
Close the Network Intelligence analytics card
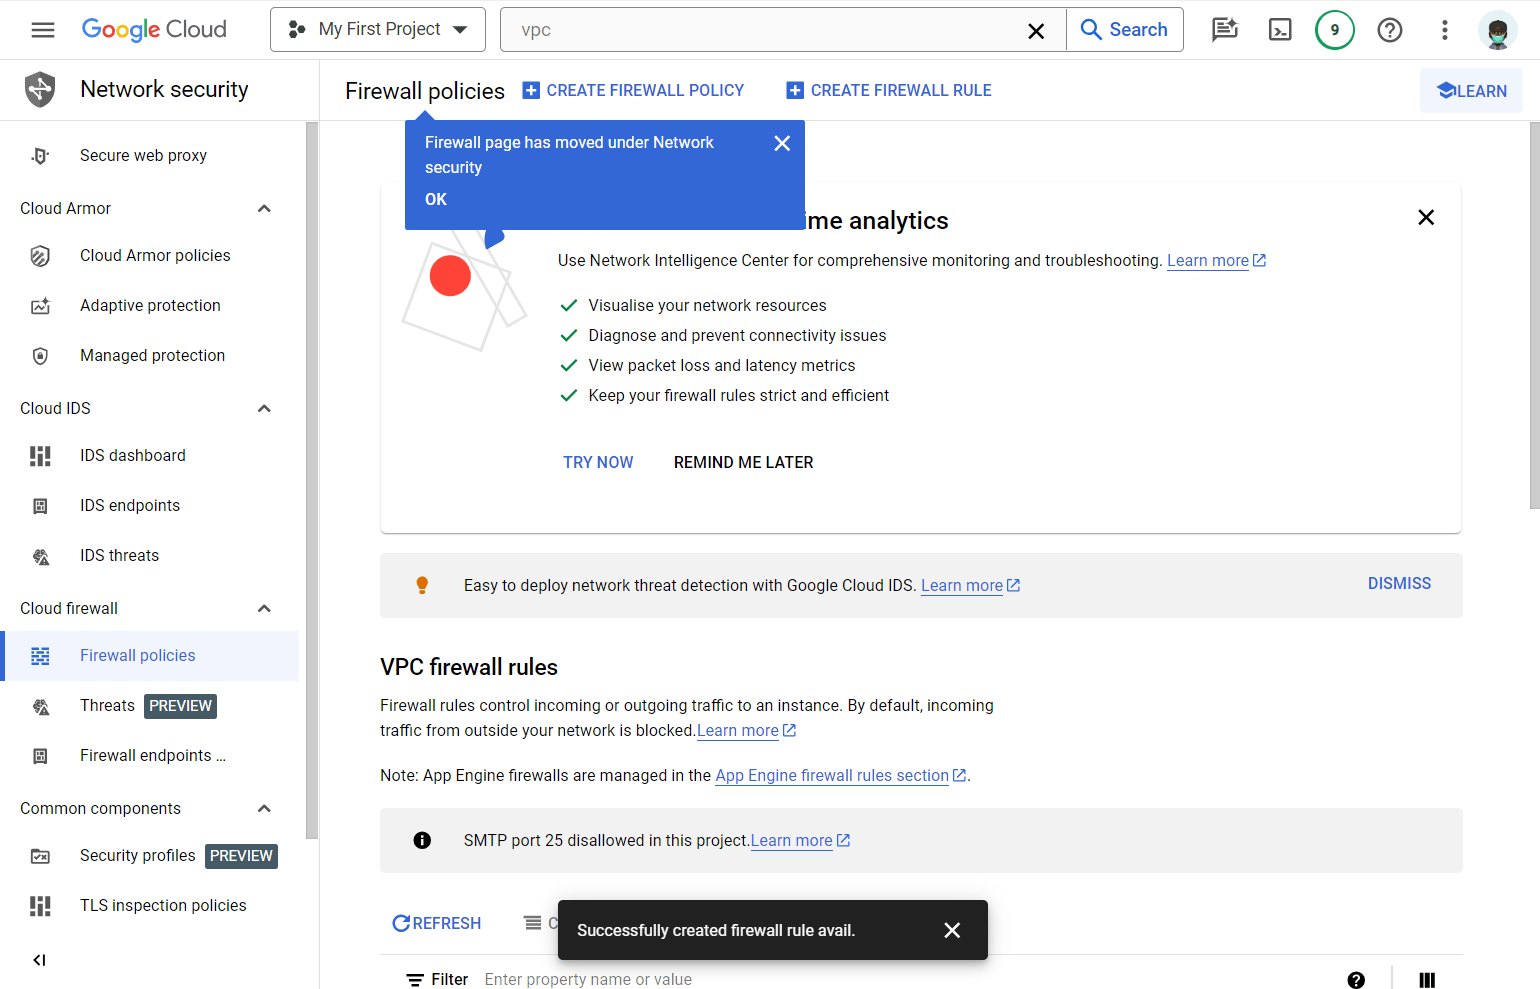tap(1426, 218)
